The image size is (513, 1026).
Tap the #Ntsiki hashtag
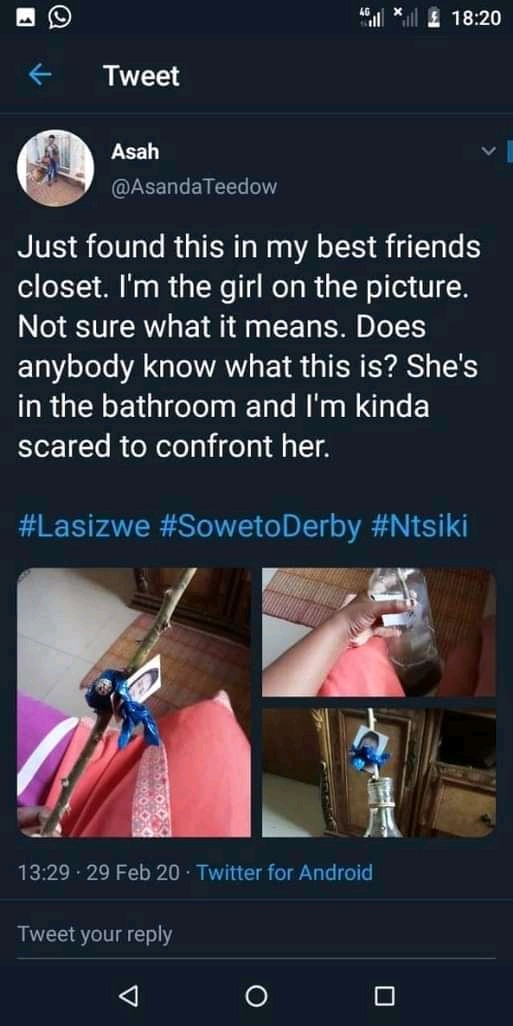(x=419, y=527)
